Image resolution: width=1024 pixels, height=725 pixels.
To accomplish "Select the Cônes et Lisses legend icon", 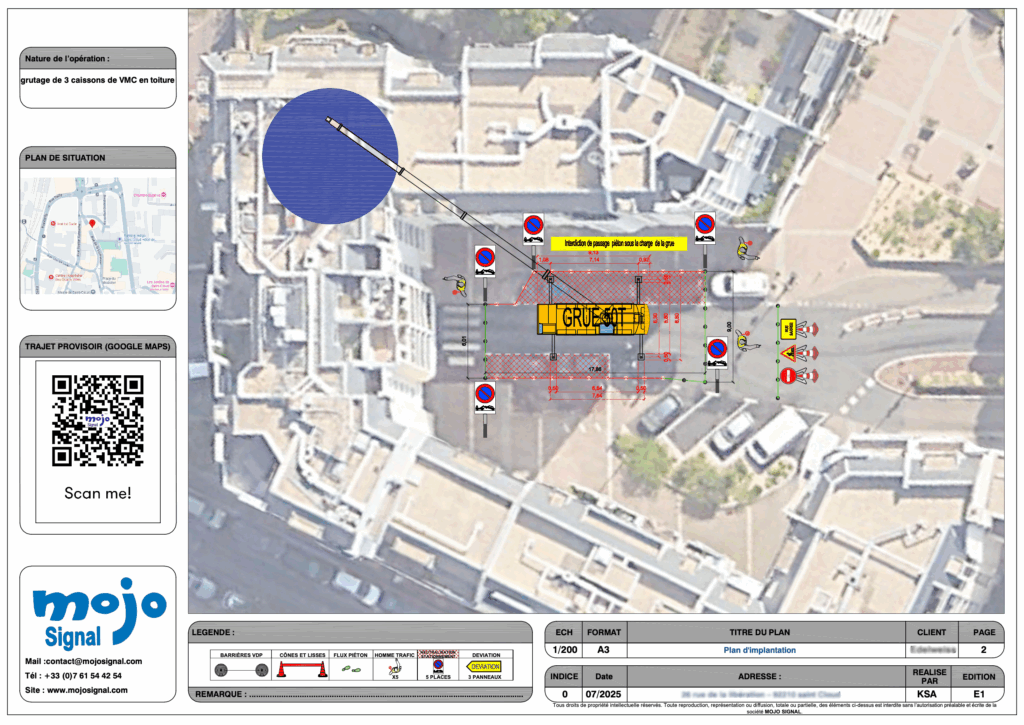I will tap(302, 670).
